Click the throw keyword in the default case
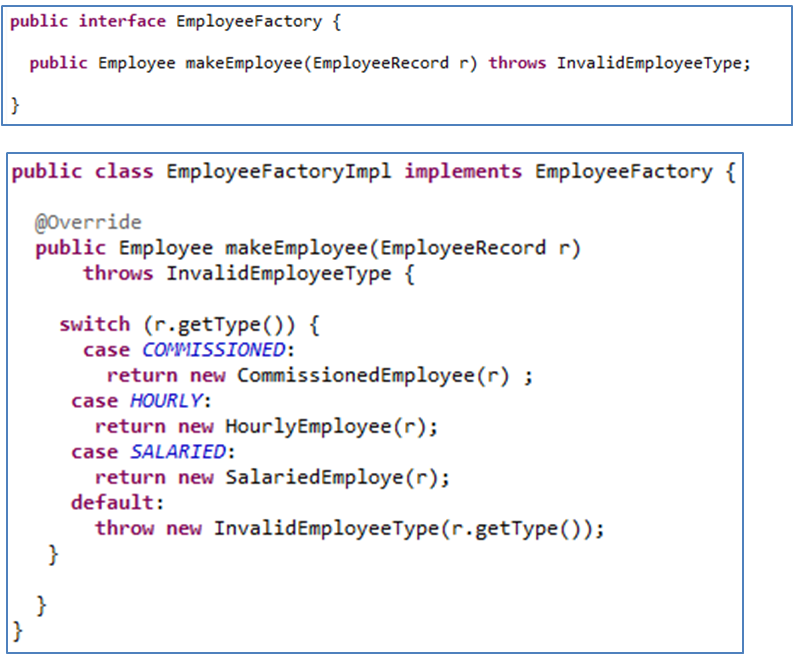The width and height of the screenshot is (794, 658). tap(124, 528)
